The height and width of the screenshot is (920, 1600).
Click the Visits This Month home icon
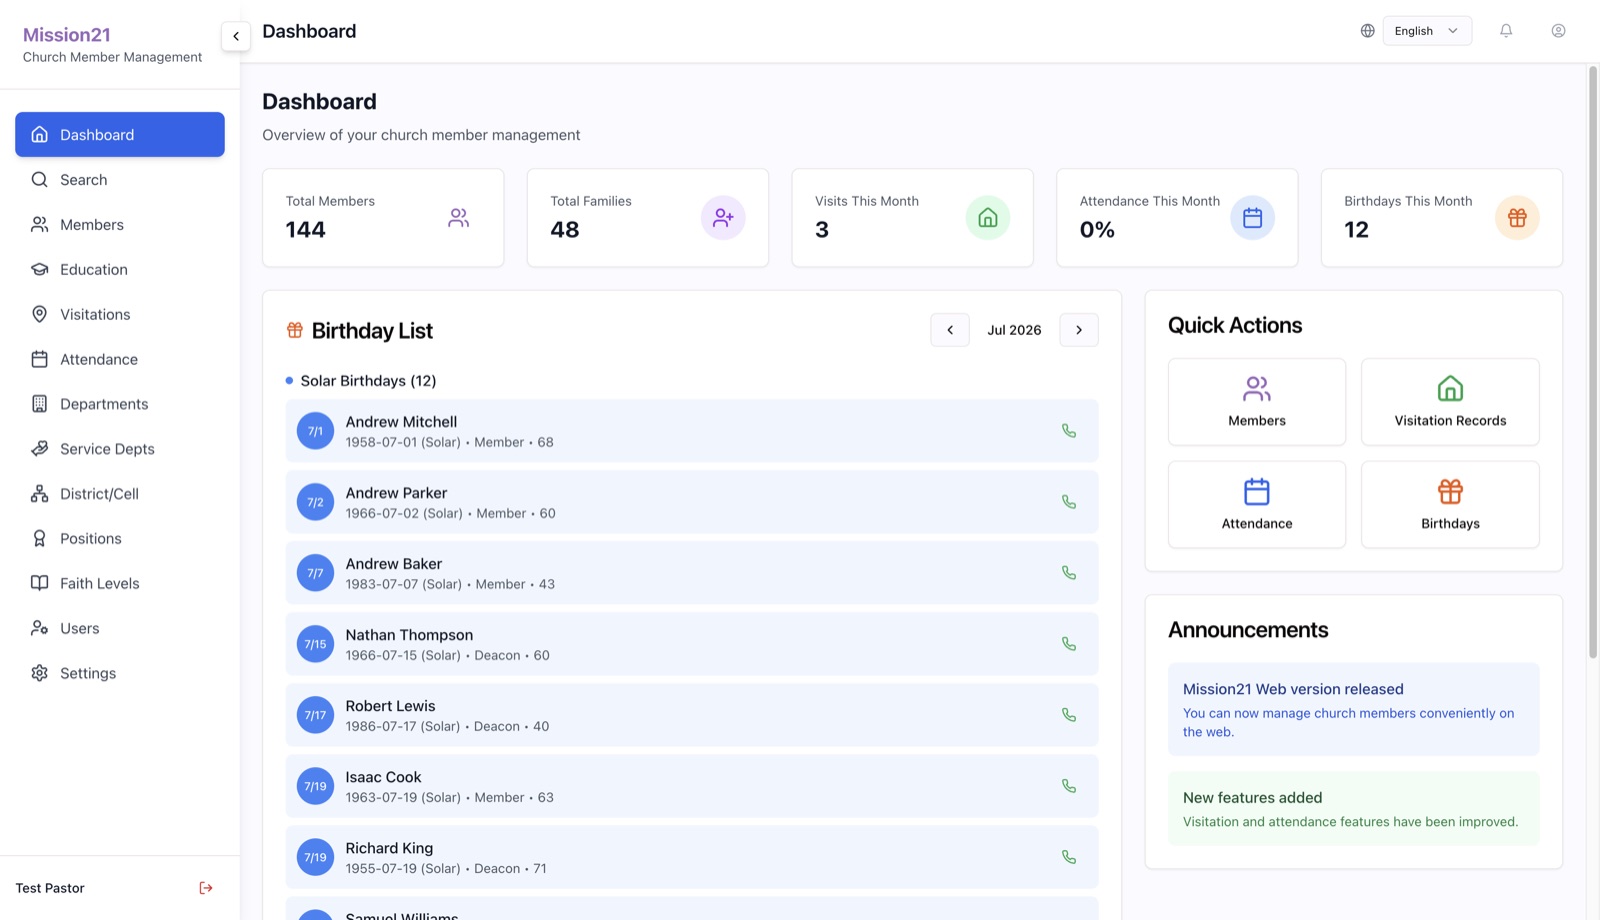click(x=988, y=218)
